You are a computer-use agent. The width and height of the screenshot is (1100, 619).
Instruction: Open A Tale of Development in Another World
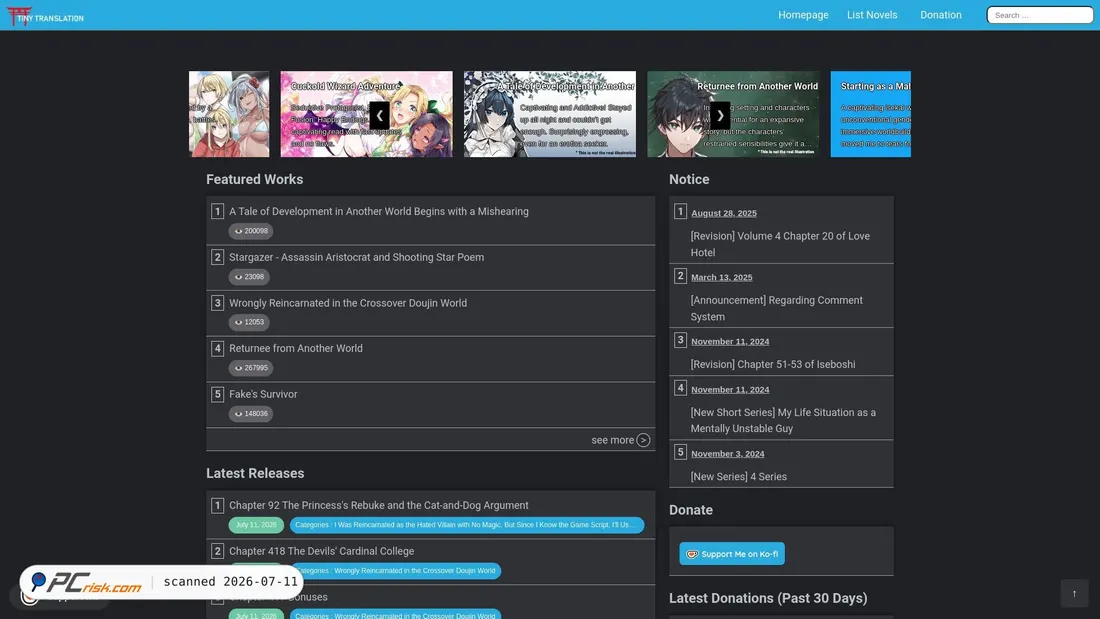(379, 211)
